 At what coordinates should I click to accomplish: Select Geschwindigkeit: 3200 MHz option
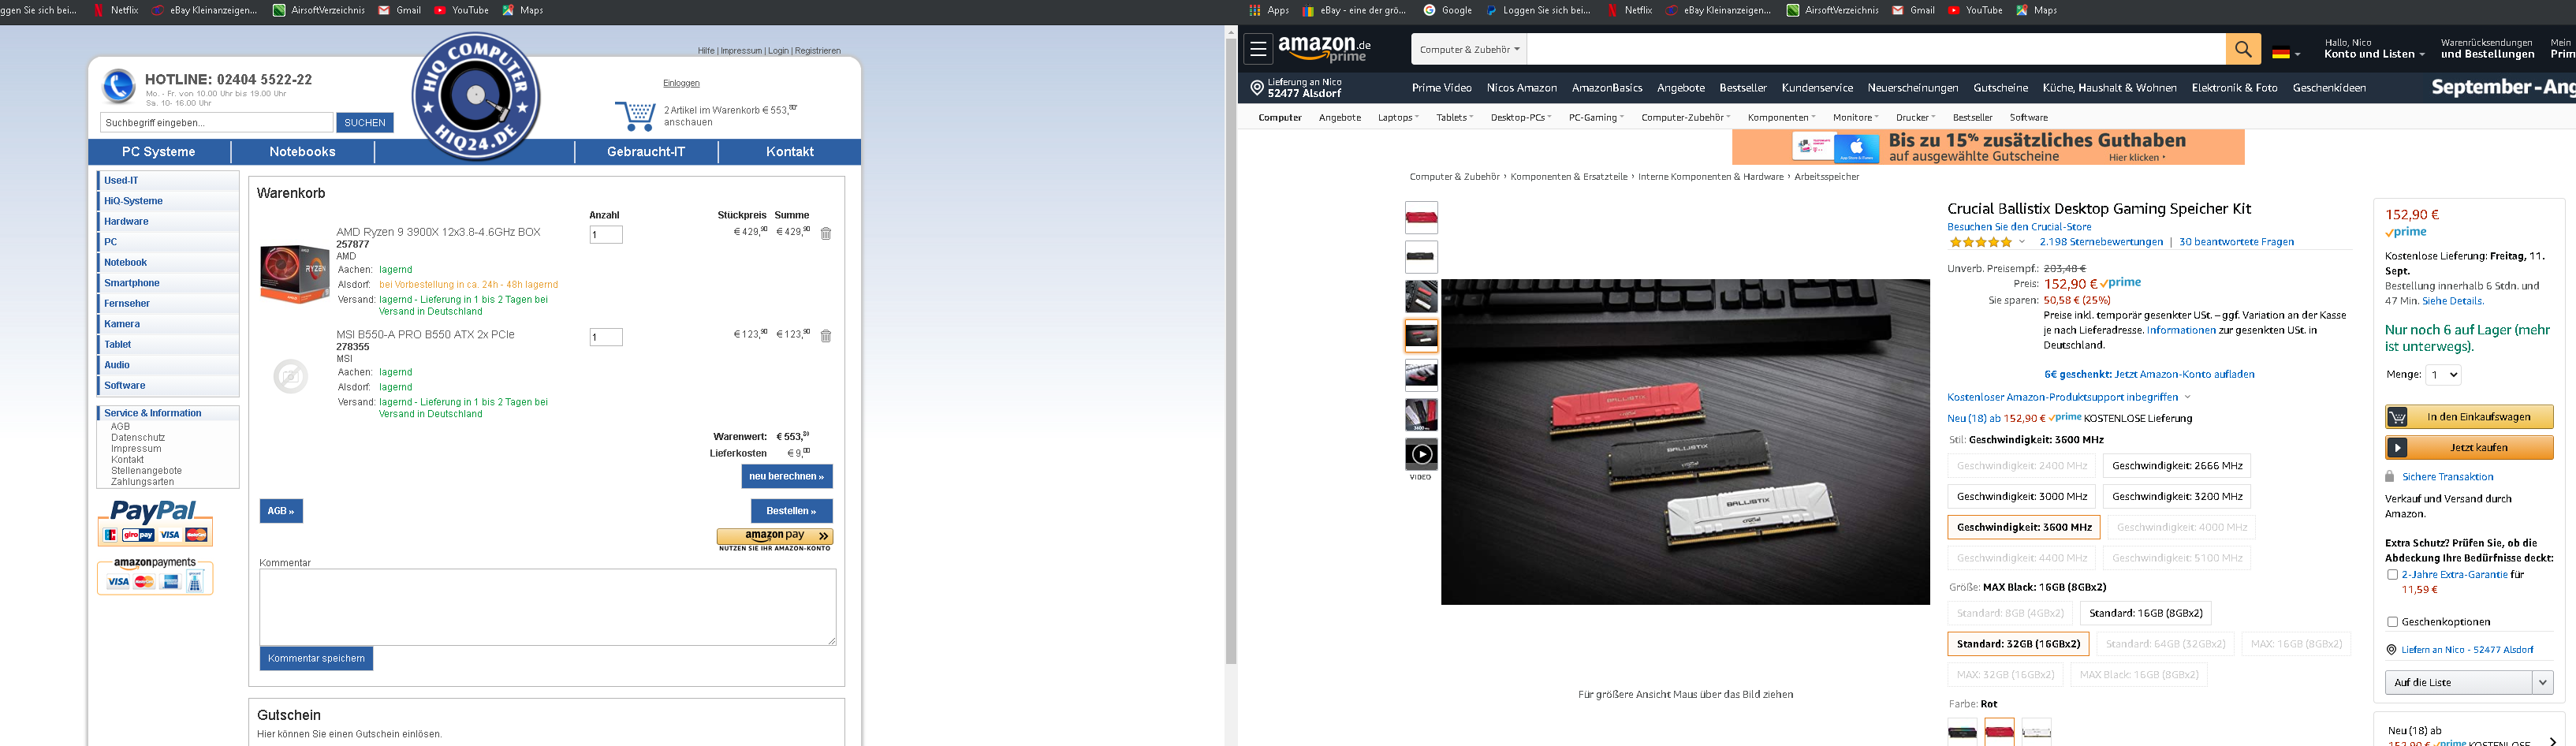[2176, 497]
